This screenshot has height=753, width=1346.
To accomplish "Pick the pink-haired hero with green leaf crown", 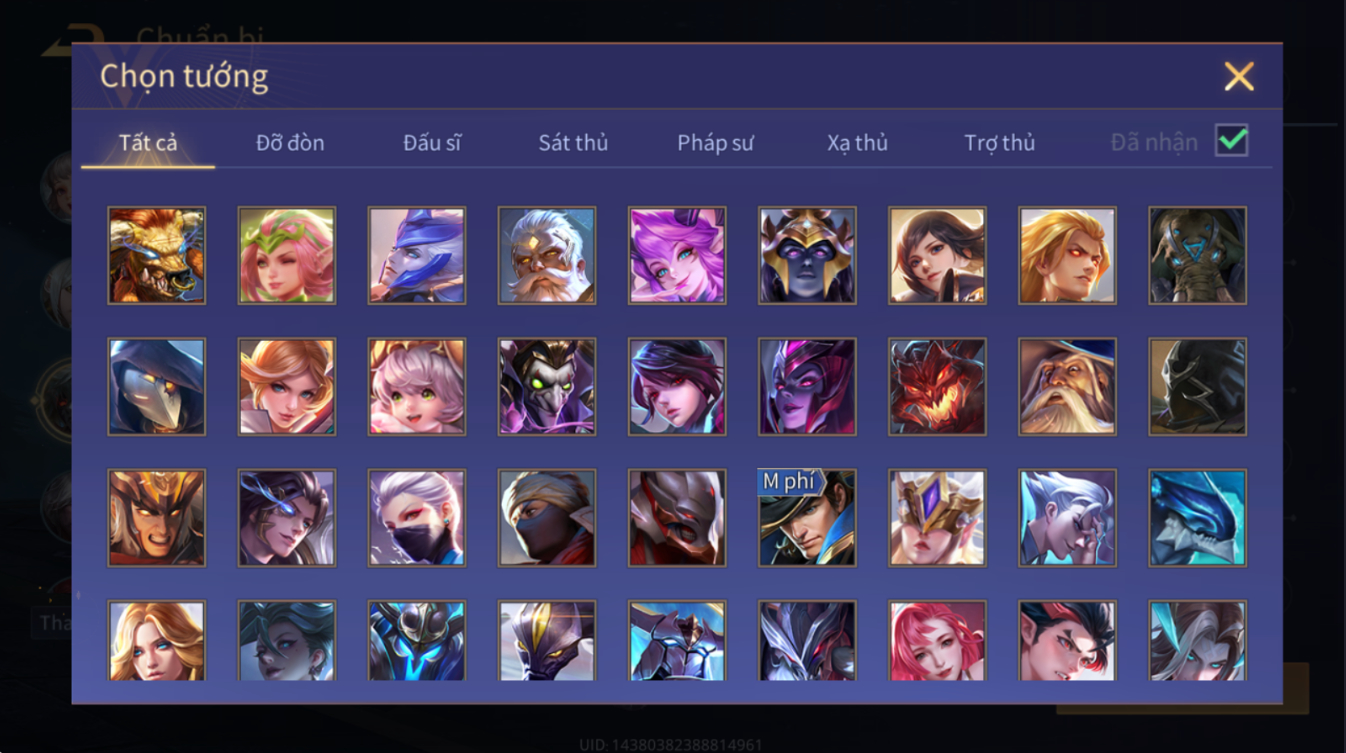I will [287, 255].
